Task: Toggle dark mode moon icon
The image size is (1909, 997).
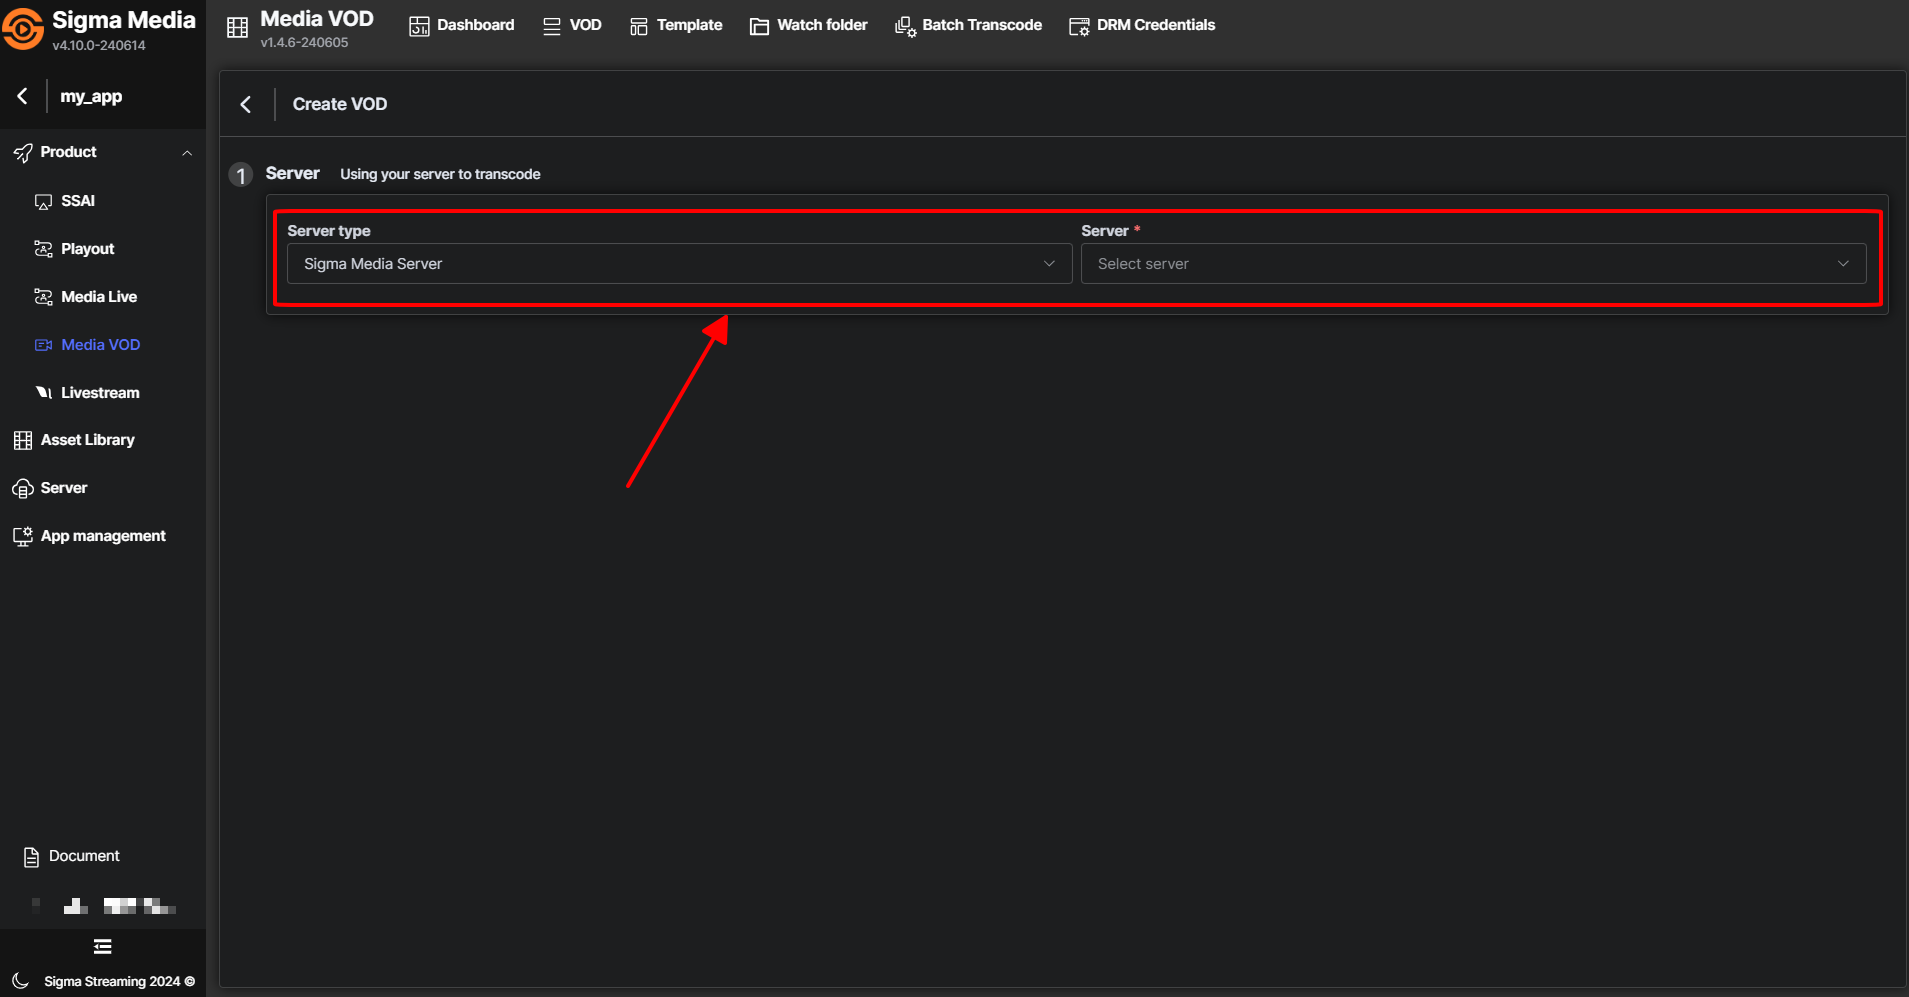Action: (x=20, y=981)
